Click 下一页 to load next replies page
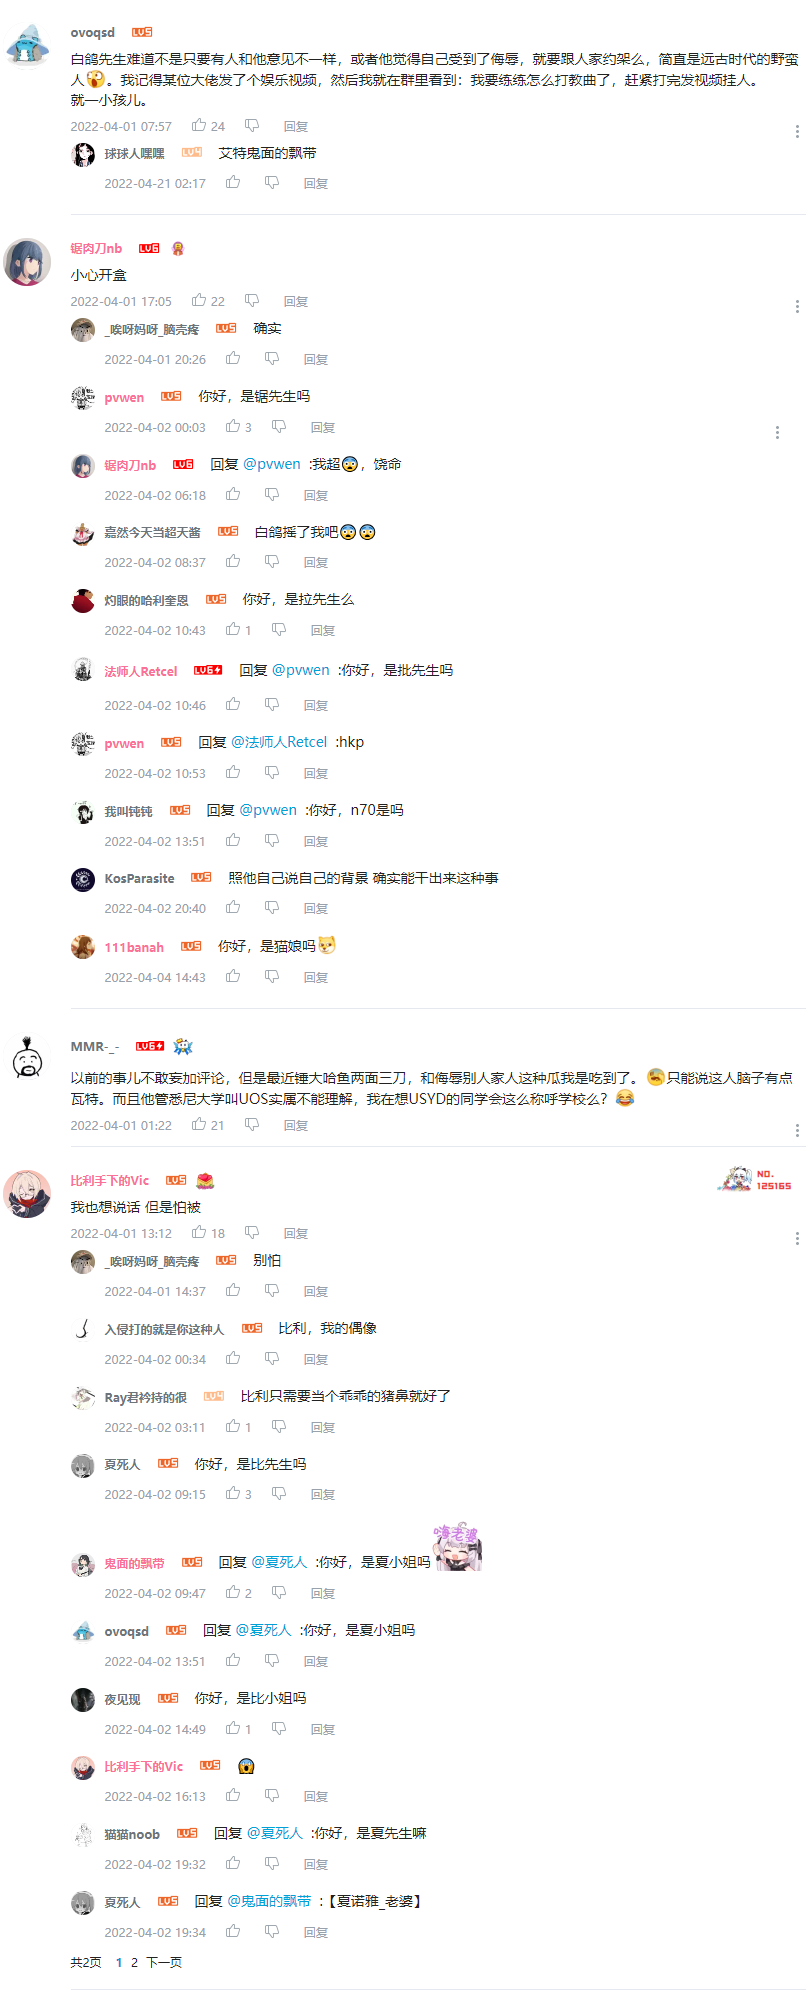The height and width of the screenshot is (1990, 812). (x=164, y=1962)
